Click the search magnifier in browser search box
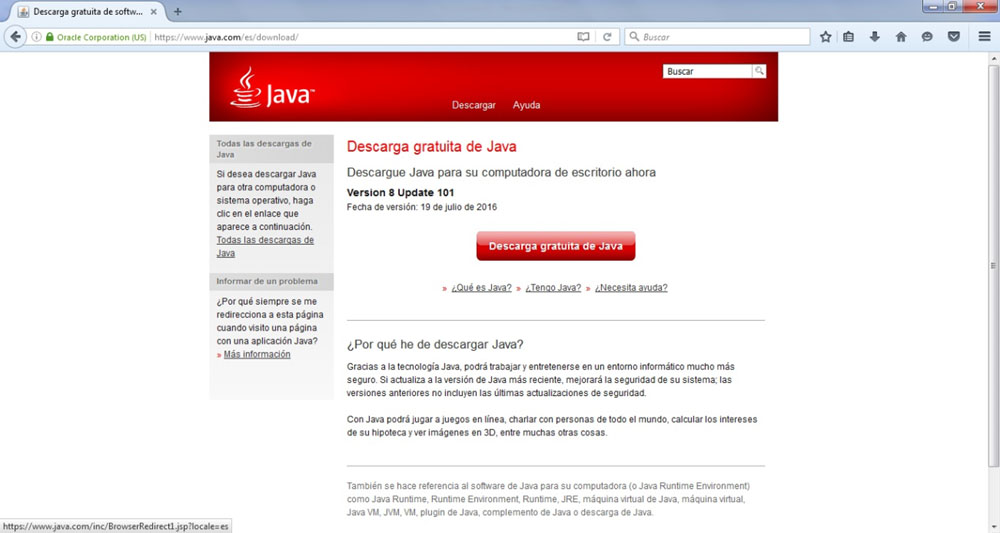The height and width of the screenshot is (533, 1000). coord(634,37)
